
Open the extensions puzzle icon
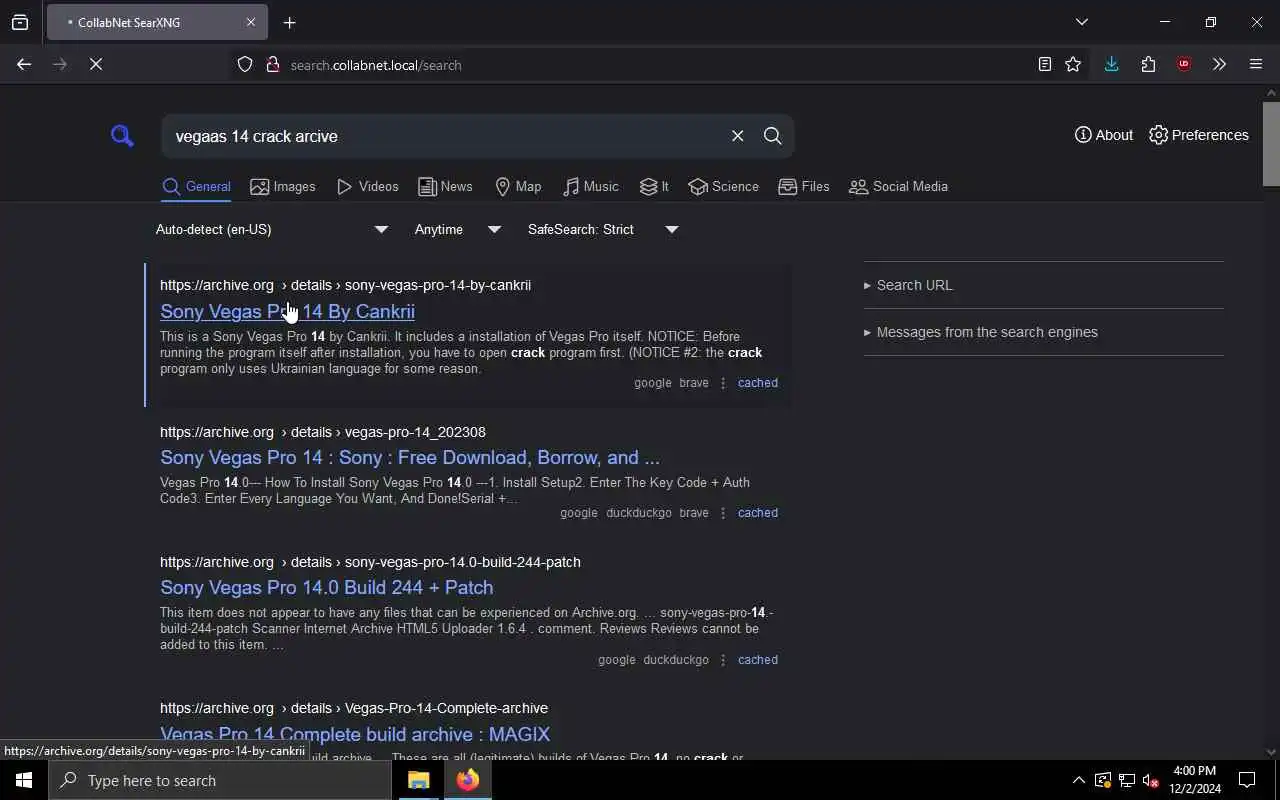point(1148,65)
